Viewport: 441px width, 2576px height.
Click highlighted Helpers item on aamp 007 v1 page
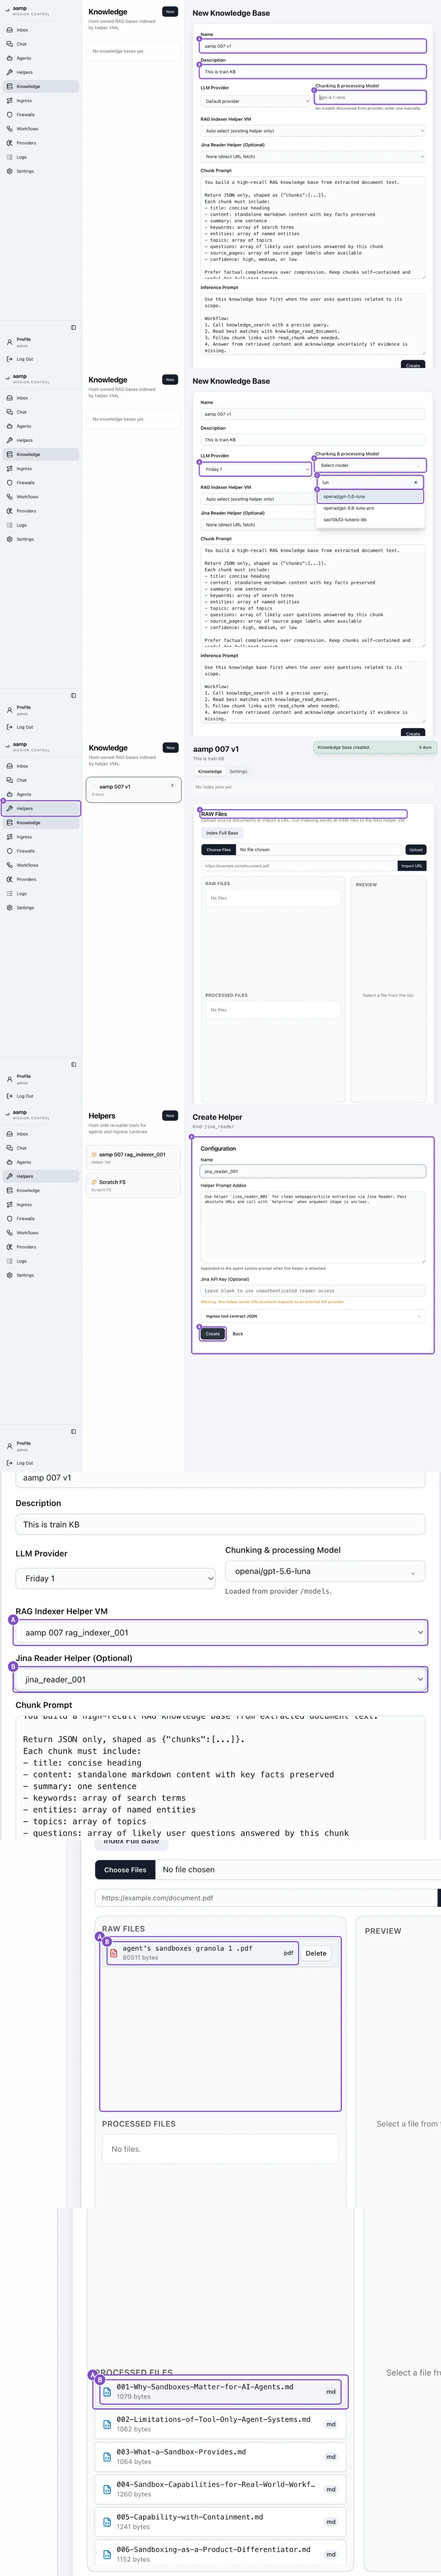[40, 808]
